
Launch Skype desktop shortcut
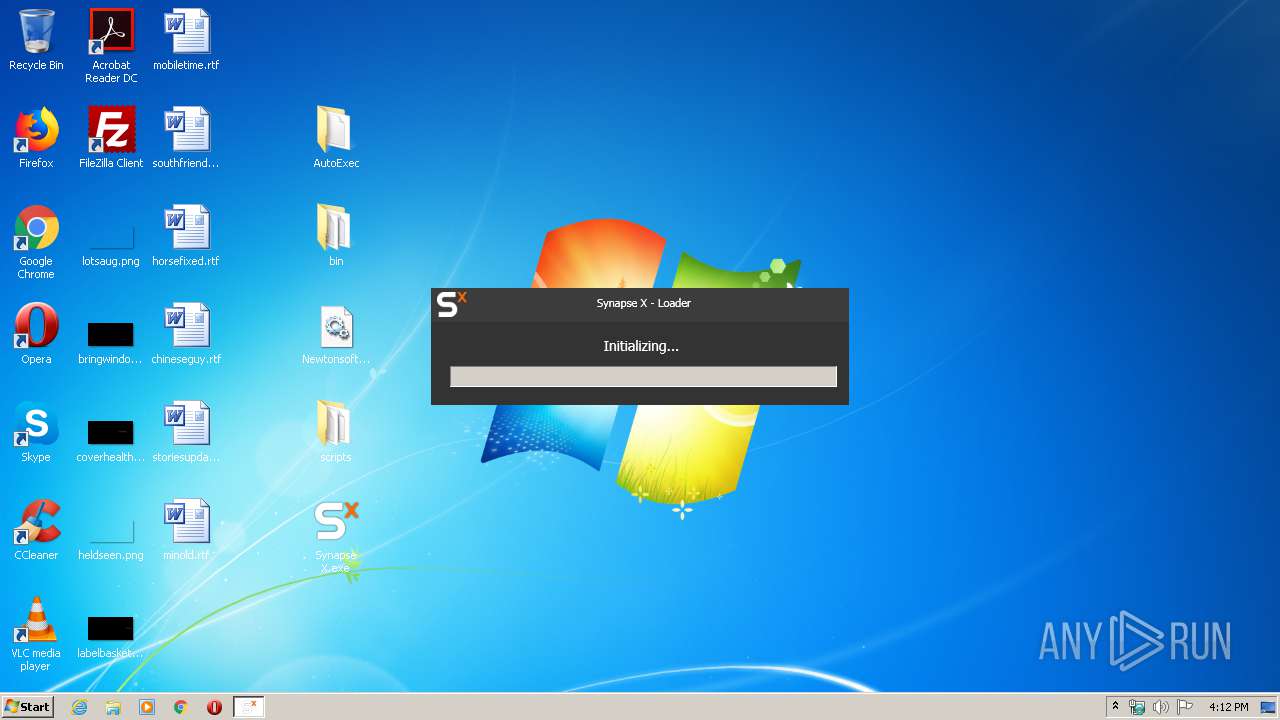tap(36, 432)
